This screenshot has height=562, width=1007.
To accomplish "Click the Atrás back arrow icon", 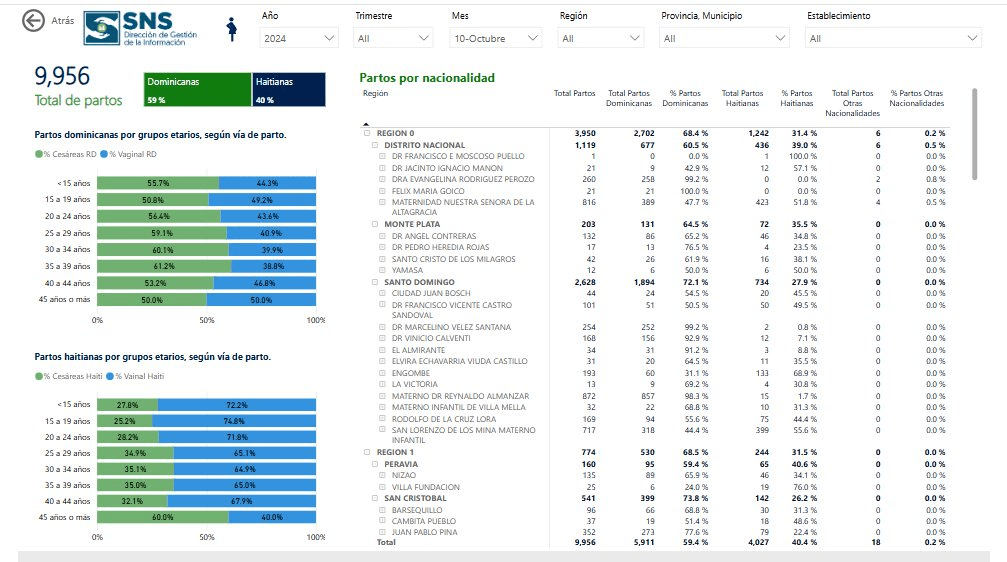I will tap(33, 21).
